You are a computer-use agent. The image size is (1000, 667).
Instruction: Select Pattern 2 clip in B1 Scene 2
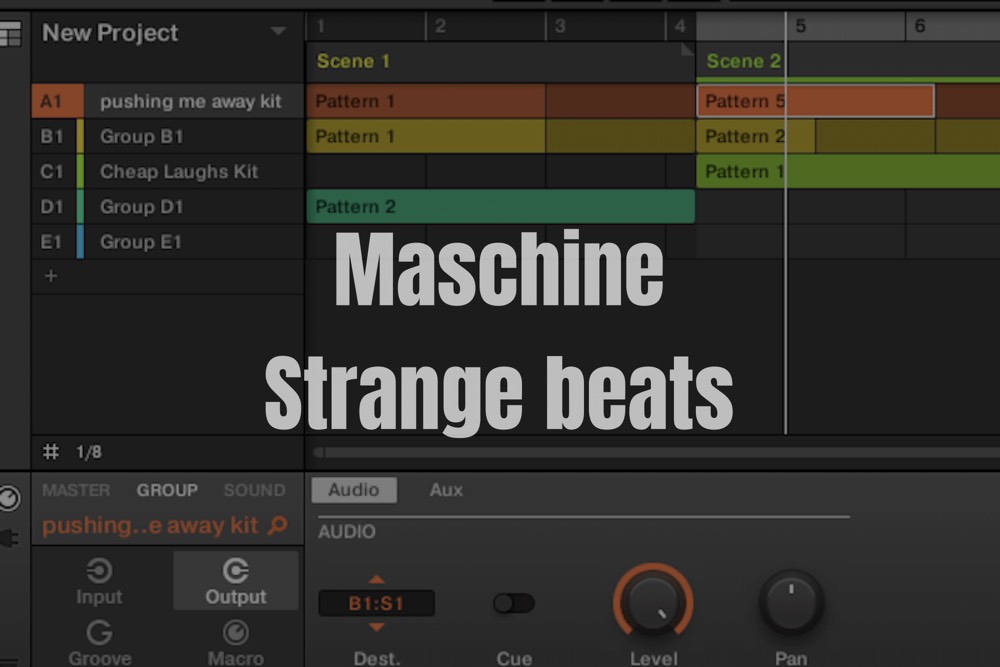point(756,136)
